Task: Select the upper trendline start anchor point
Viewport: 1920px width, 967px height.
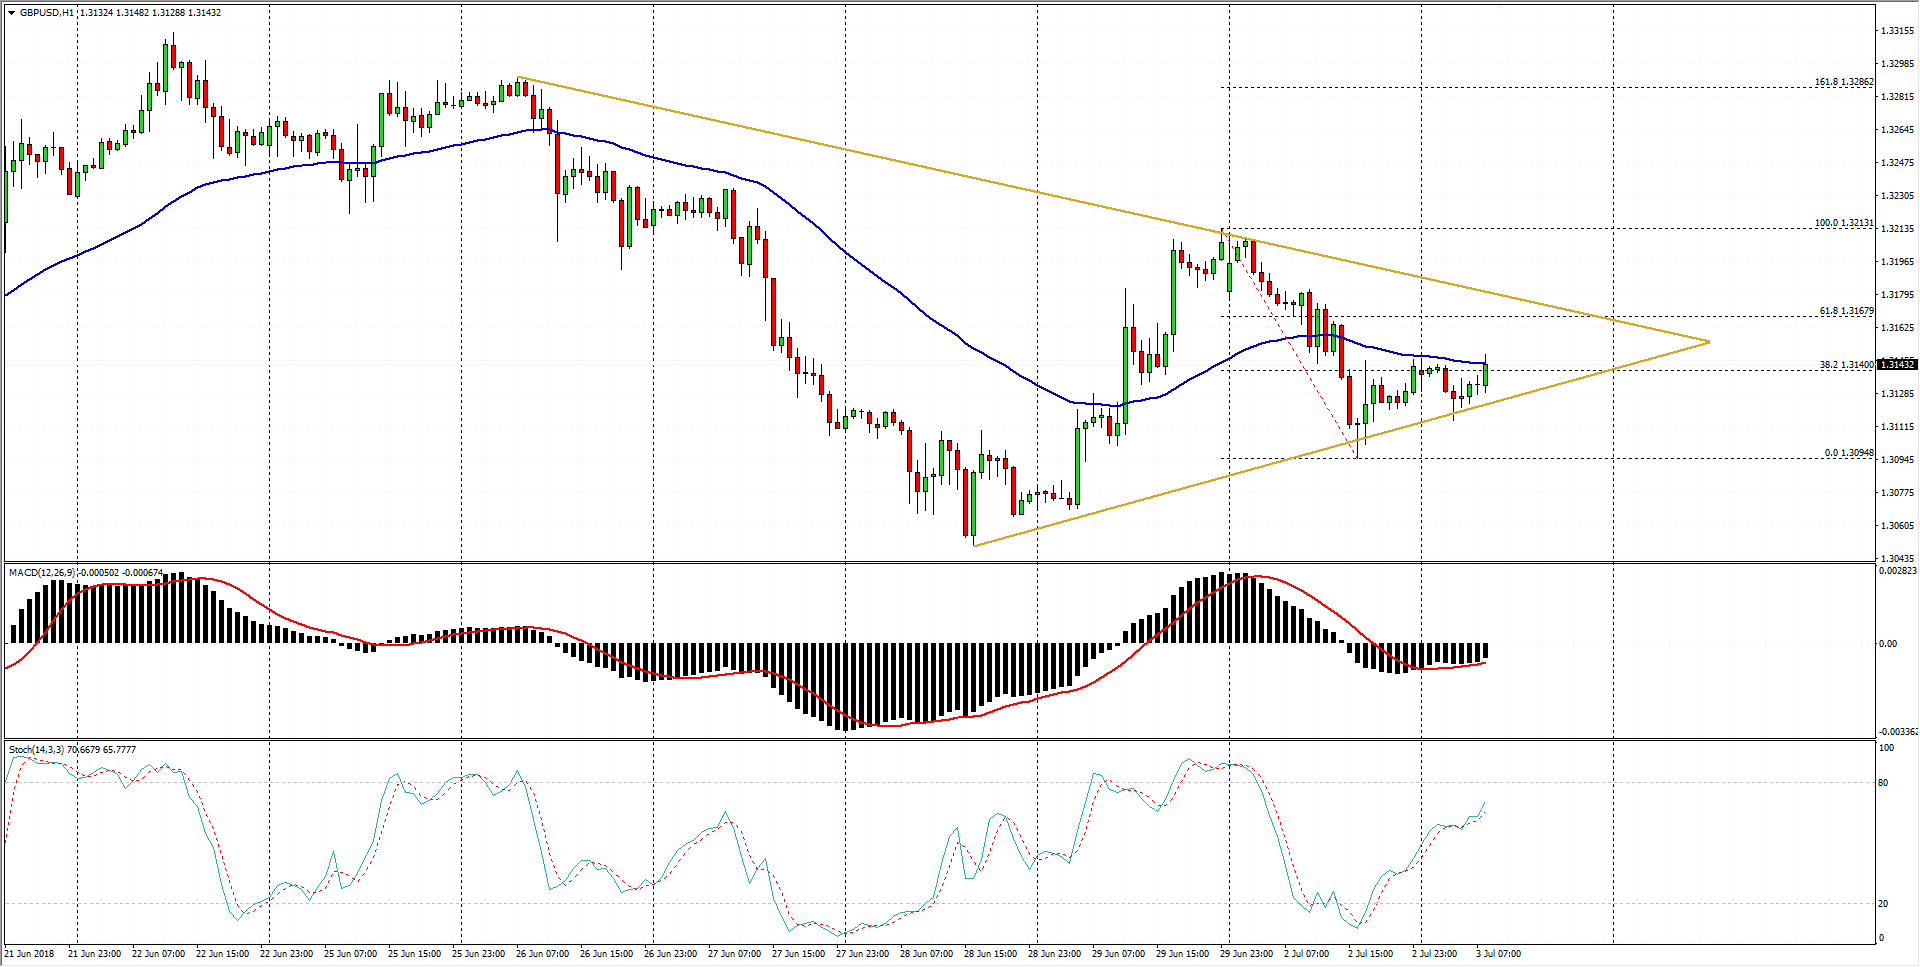Action: pyautogui.click(x=518, y=78)
